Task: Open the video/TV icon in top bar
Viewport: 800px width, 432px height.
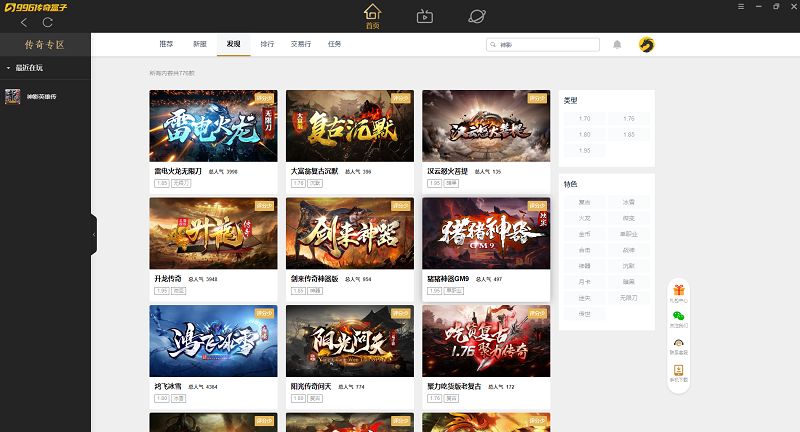Action: coord(424,16)
